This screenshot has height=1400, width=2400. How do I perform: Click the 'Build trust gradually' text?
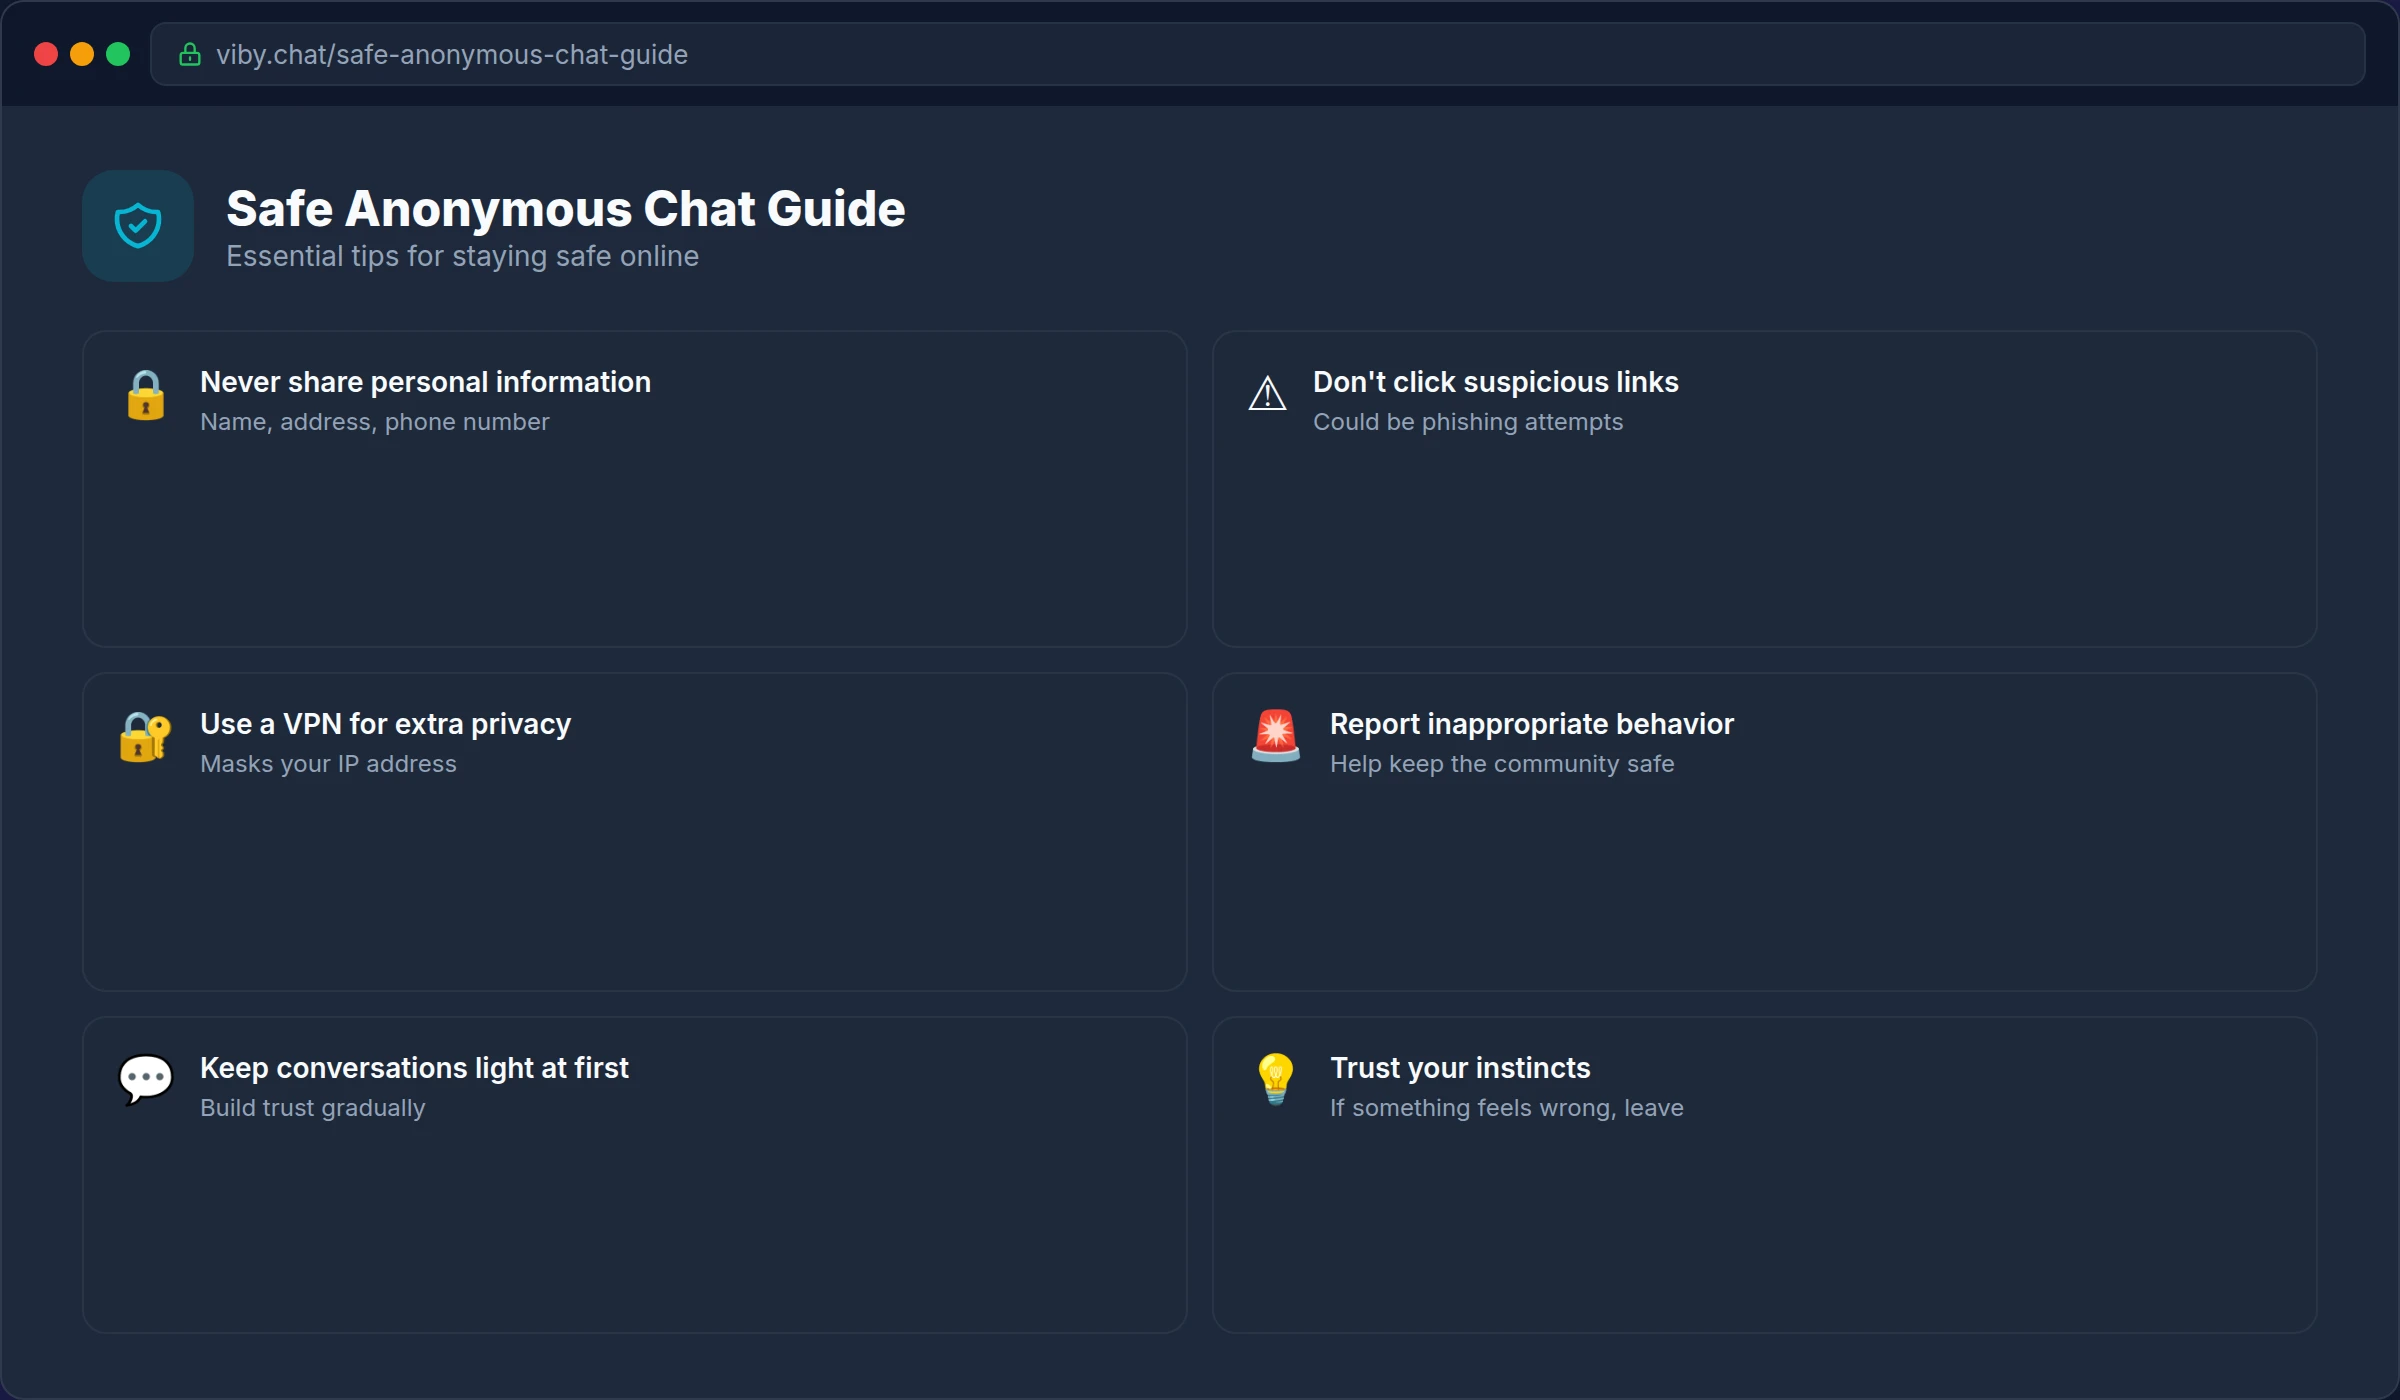coord(312,1108)
